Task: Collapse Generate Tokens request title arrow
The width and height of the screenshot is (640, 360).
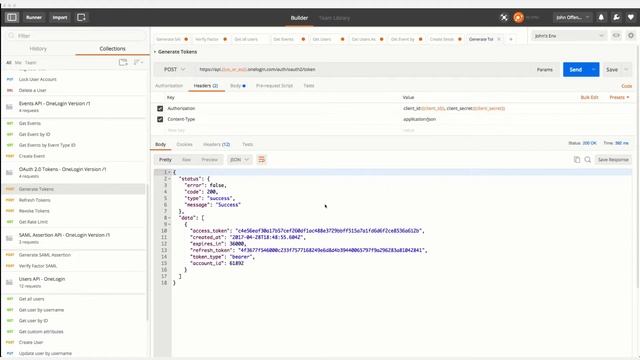Action: click(155, 52)
